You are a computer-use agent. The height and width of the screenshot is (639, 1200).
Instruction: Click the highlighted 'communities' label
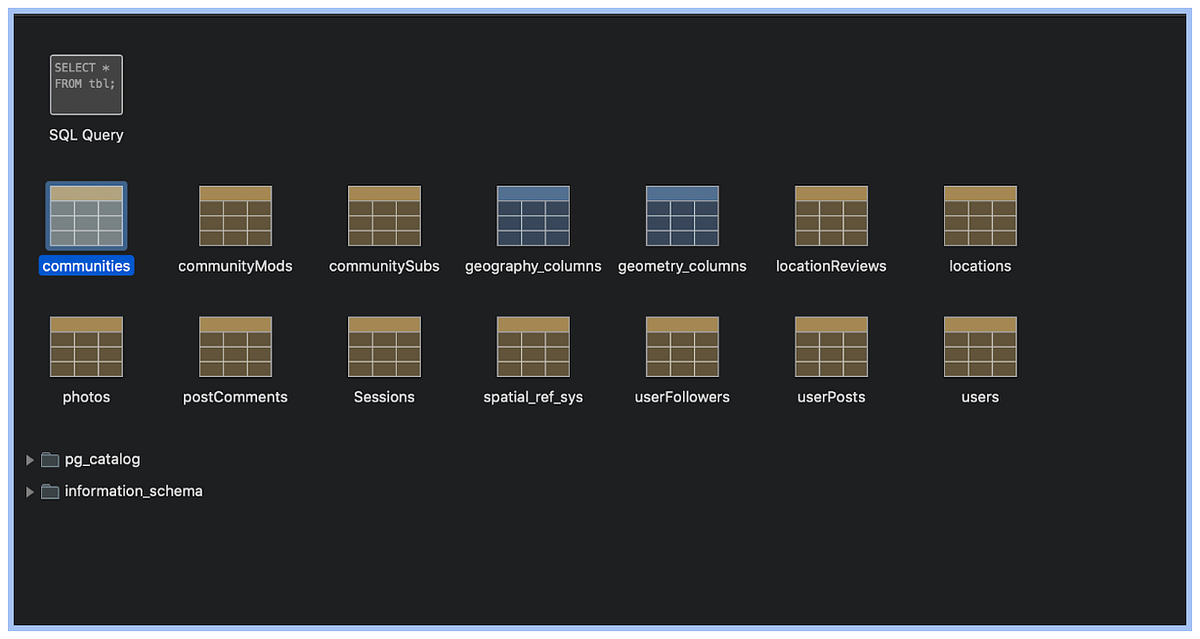point(86,266)
